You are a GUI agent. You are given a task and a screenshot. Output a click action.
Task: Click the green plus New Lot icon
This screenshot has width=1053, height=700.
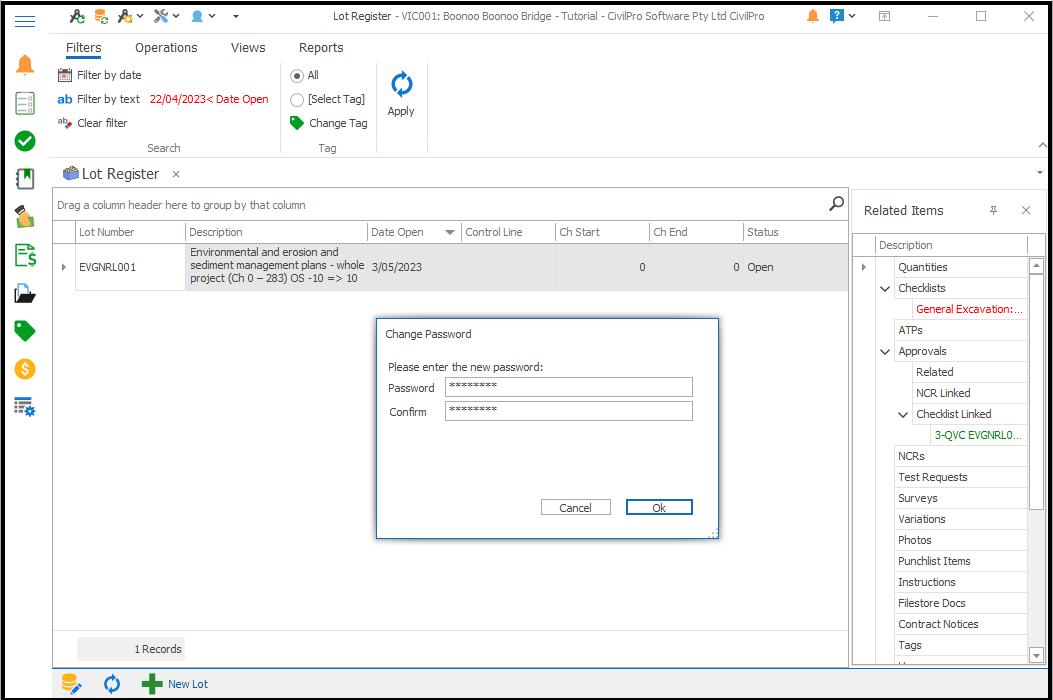[152, 684]
